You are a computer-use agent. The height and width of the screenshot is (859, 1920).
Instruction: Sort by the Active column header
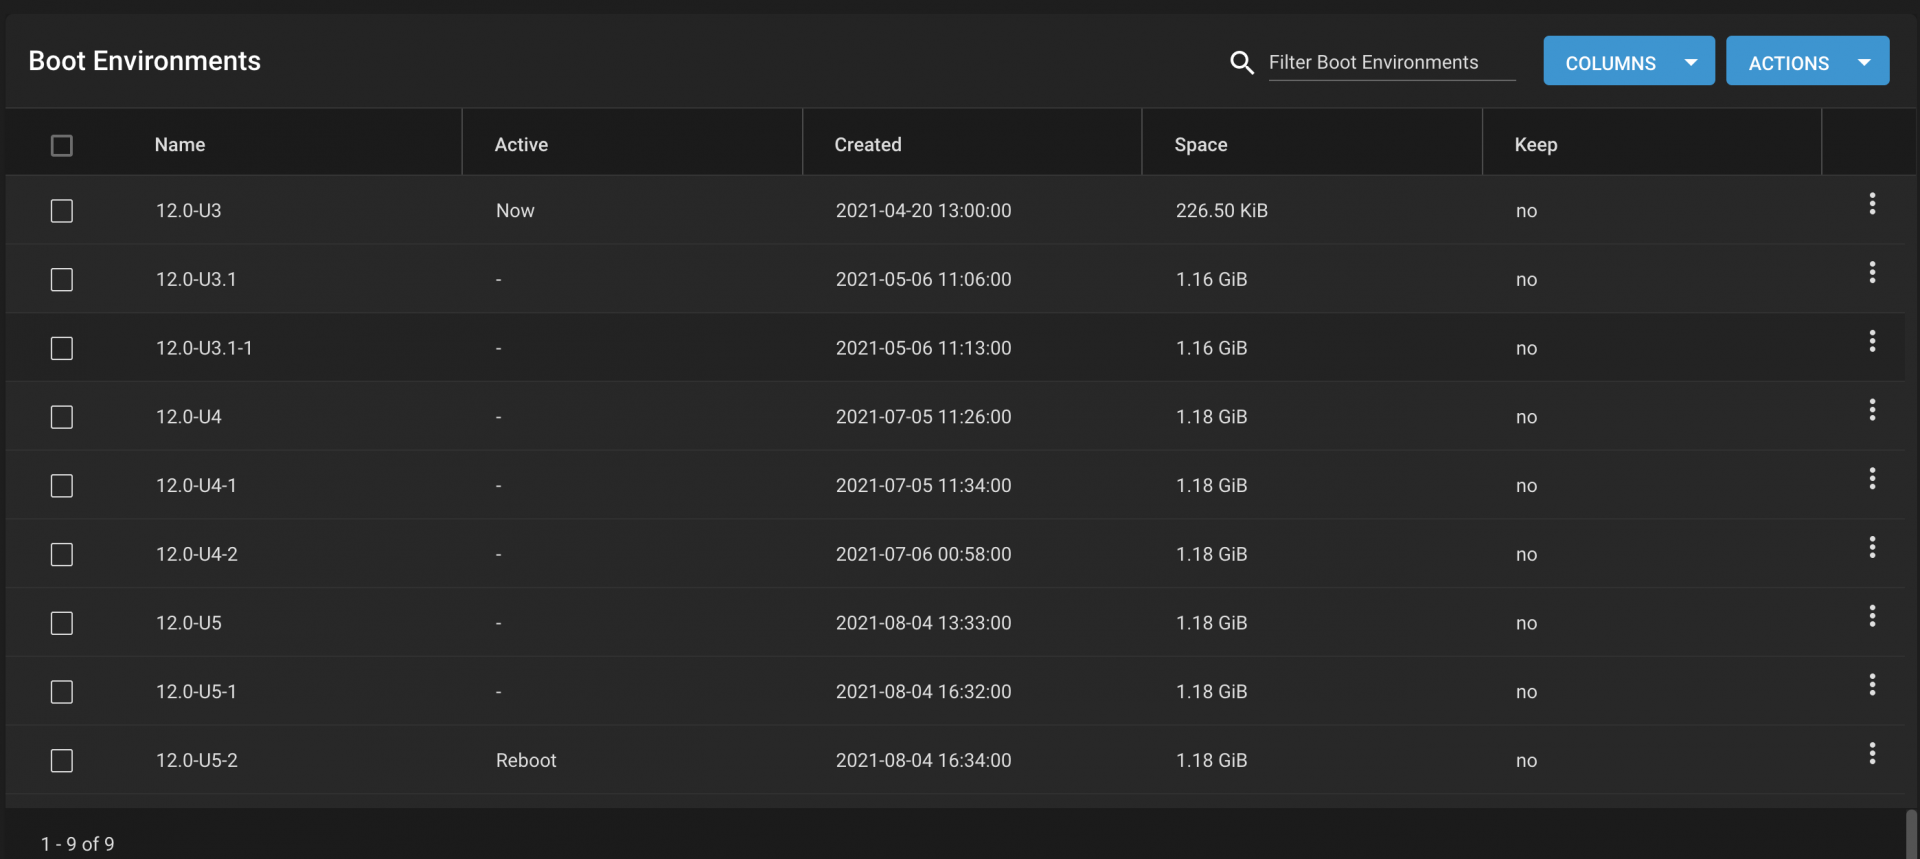521,145
